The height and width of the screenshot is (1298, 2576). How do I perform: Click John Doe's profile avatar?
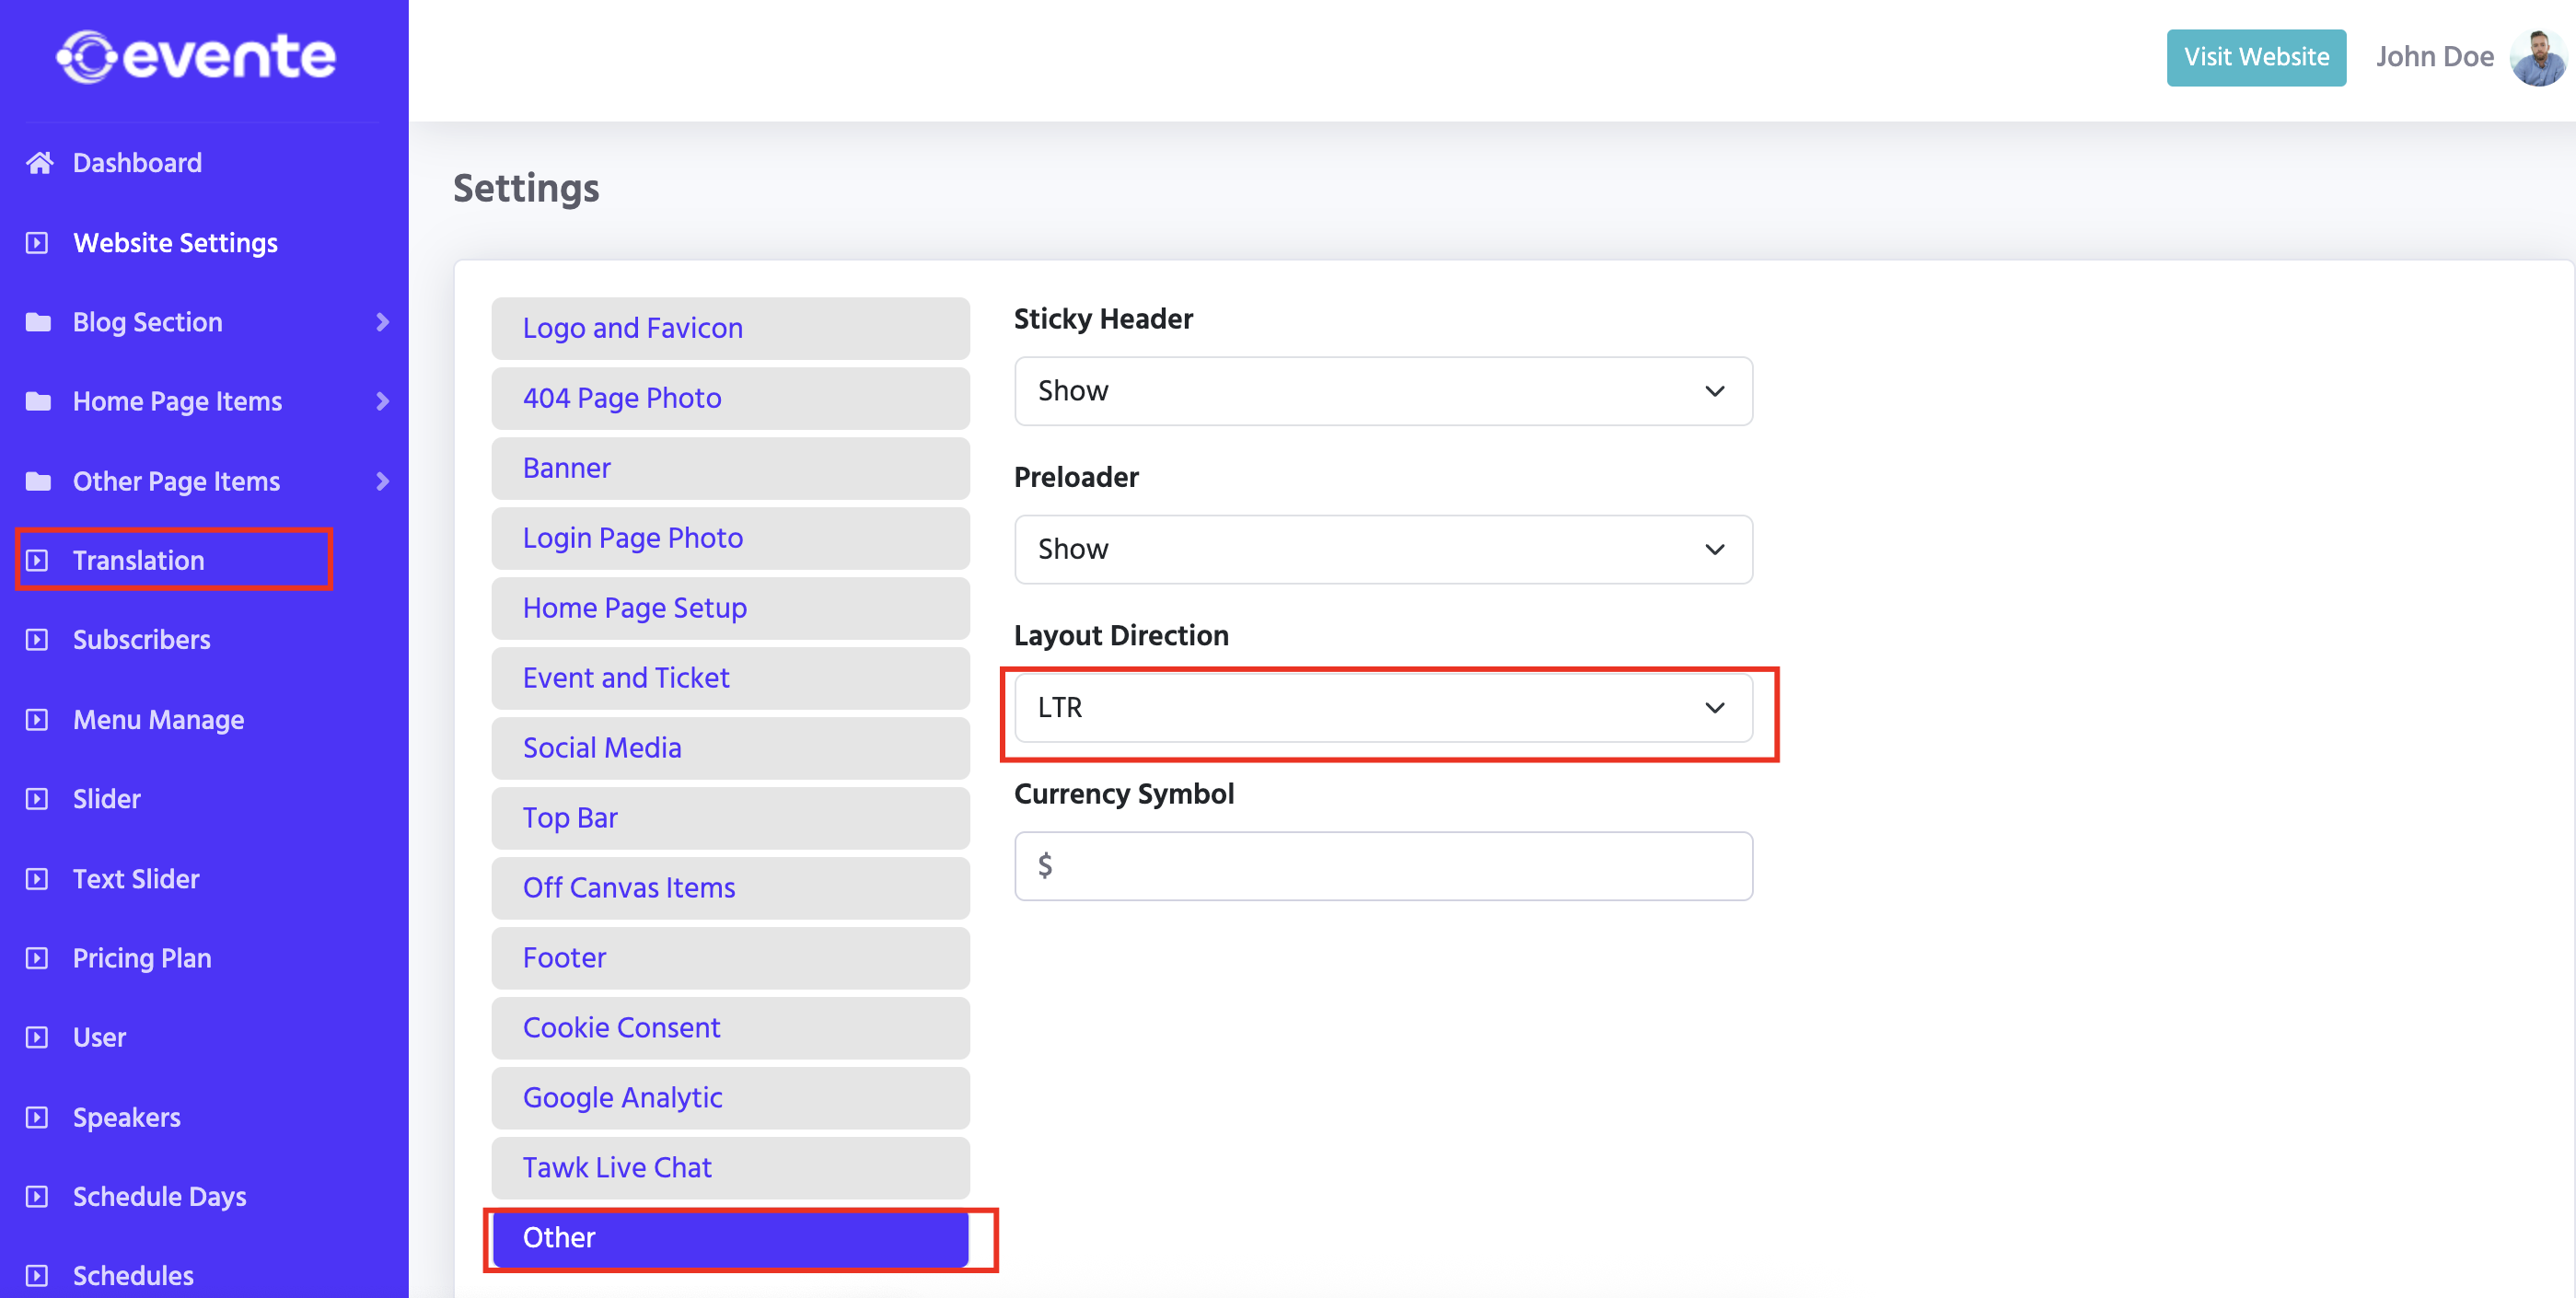tap(2538, 58)
